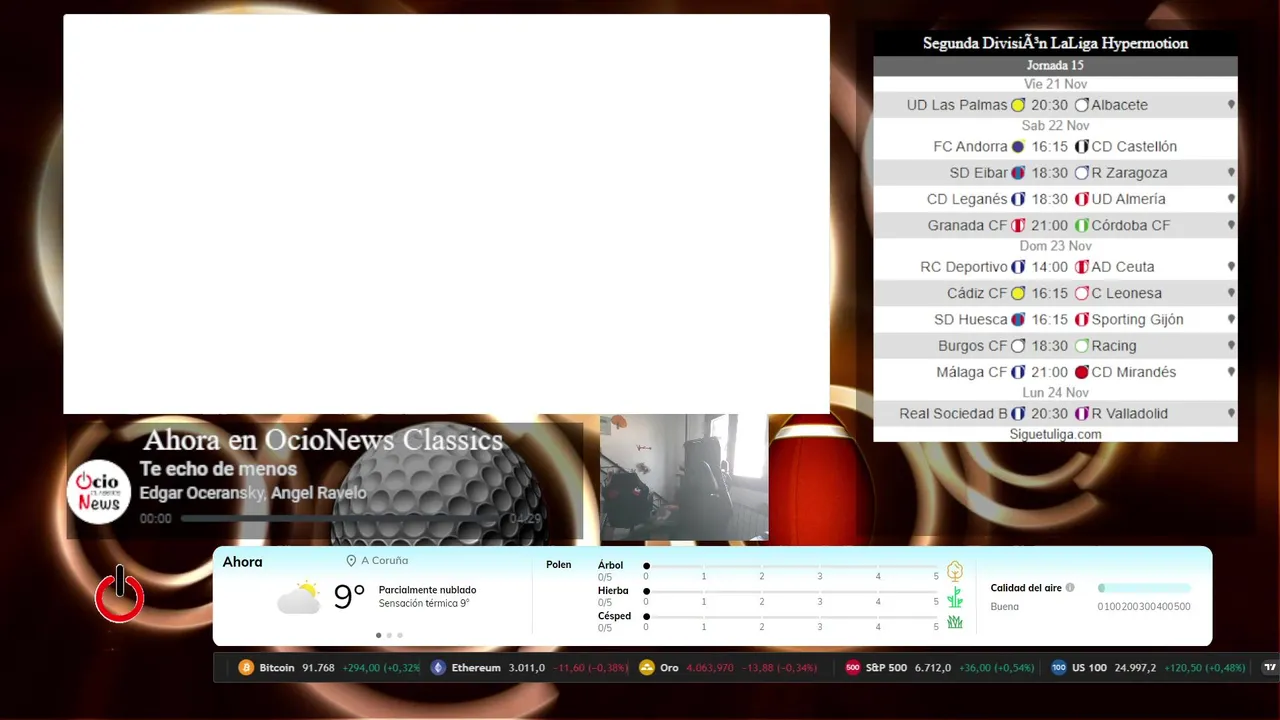Click the Dom 23 Nov date row
Viewport: 1280px width, 720px height.
(1055, 246)
